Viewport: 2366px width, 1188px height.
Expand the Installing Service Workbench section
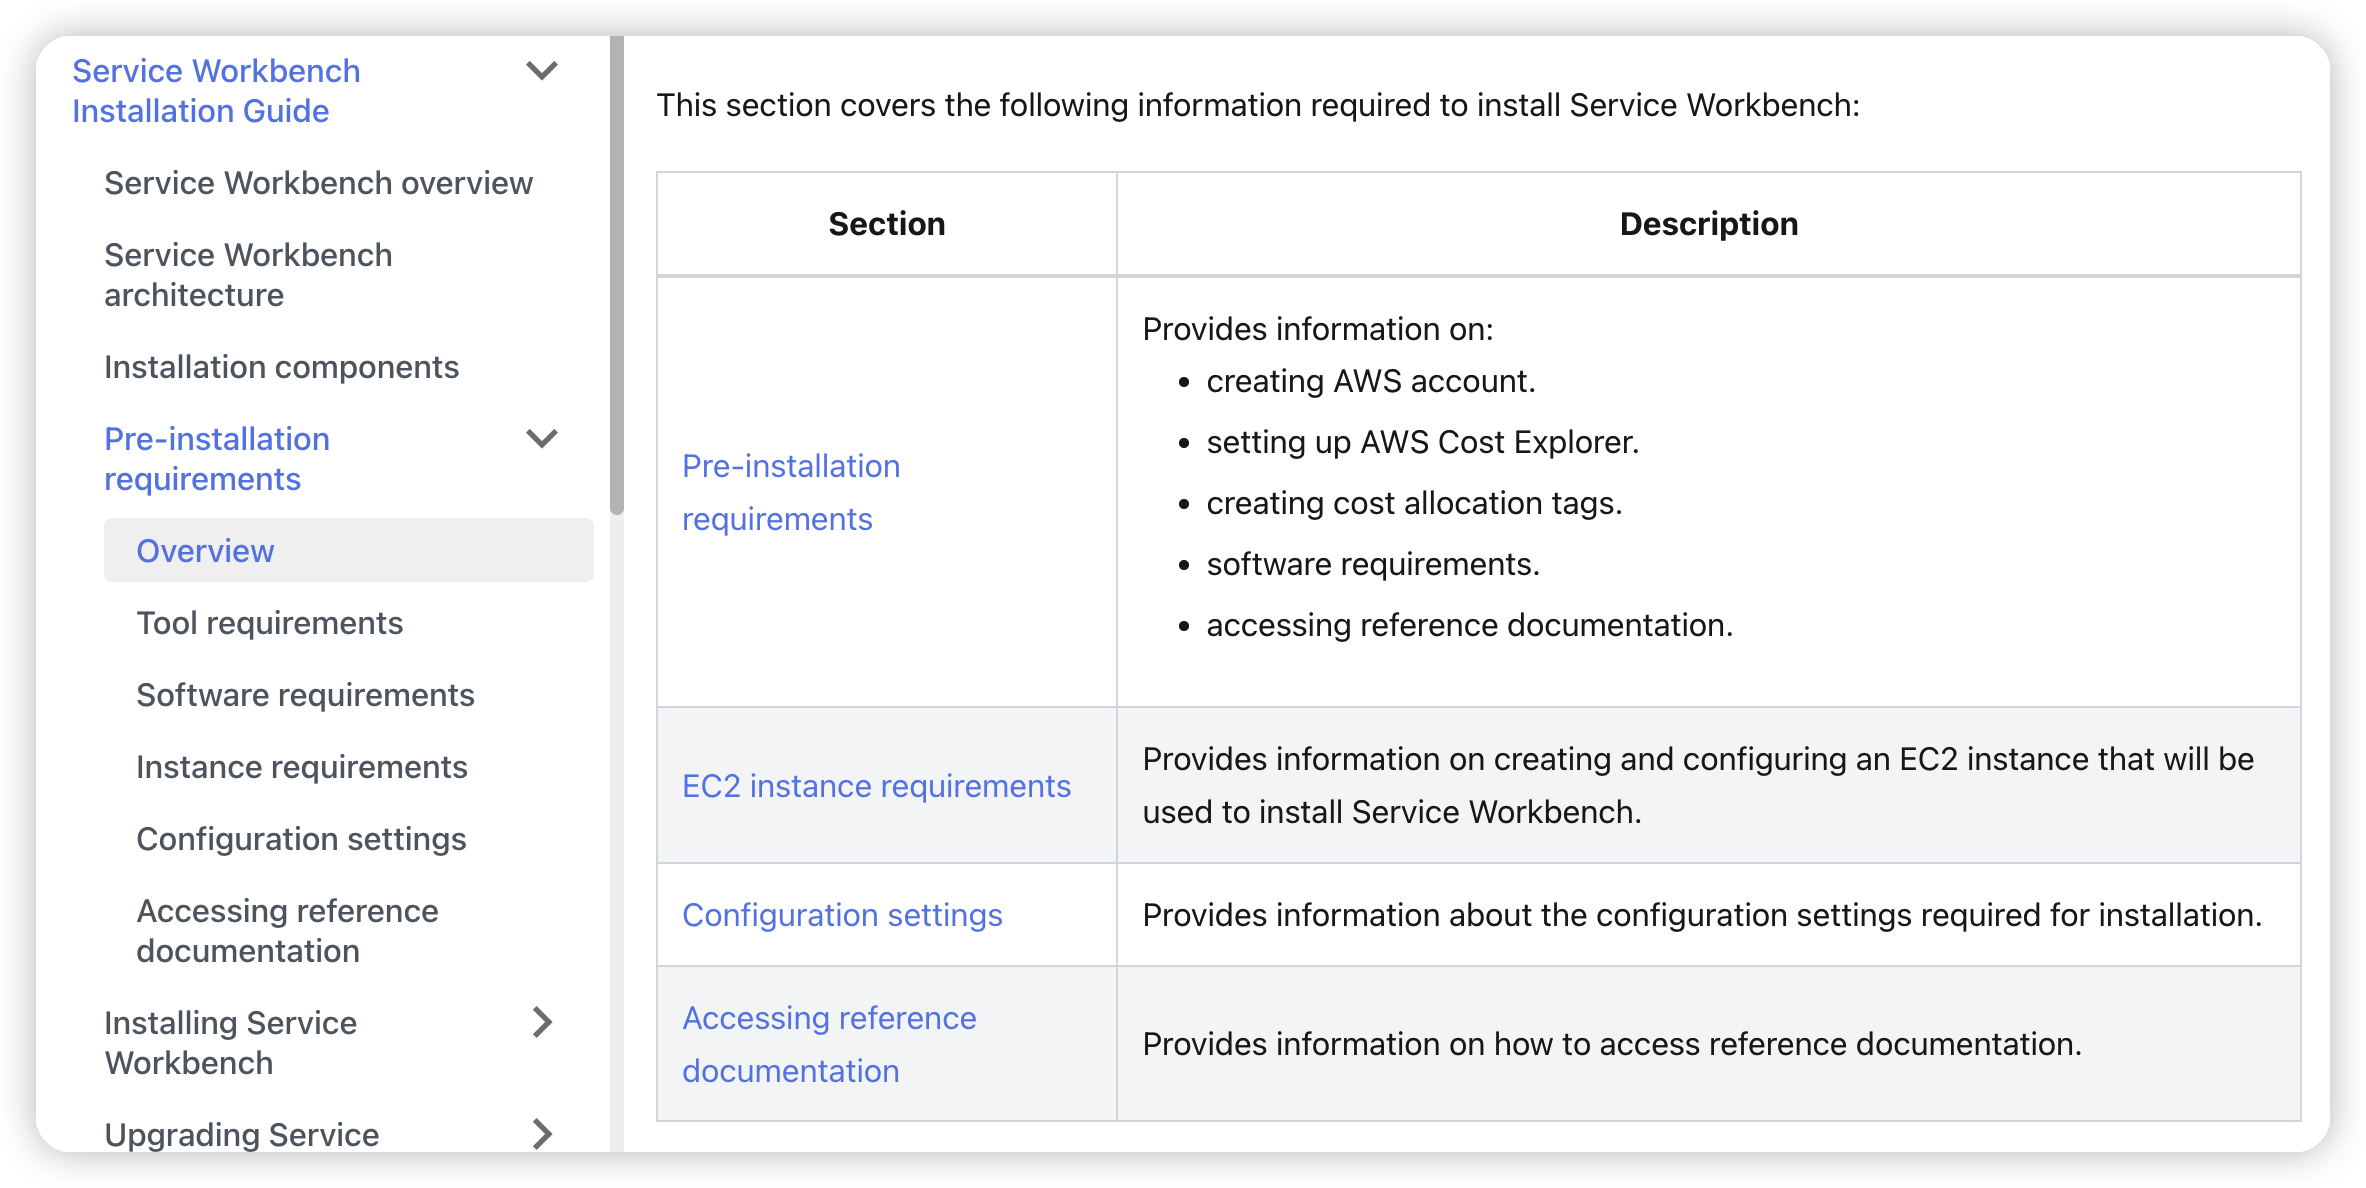coord(542,1022)
